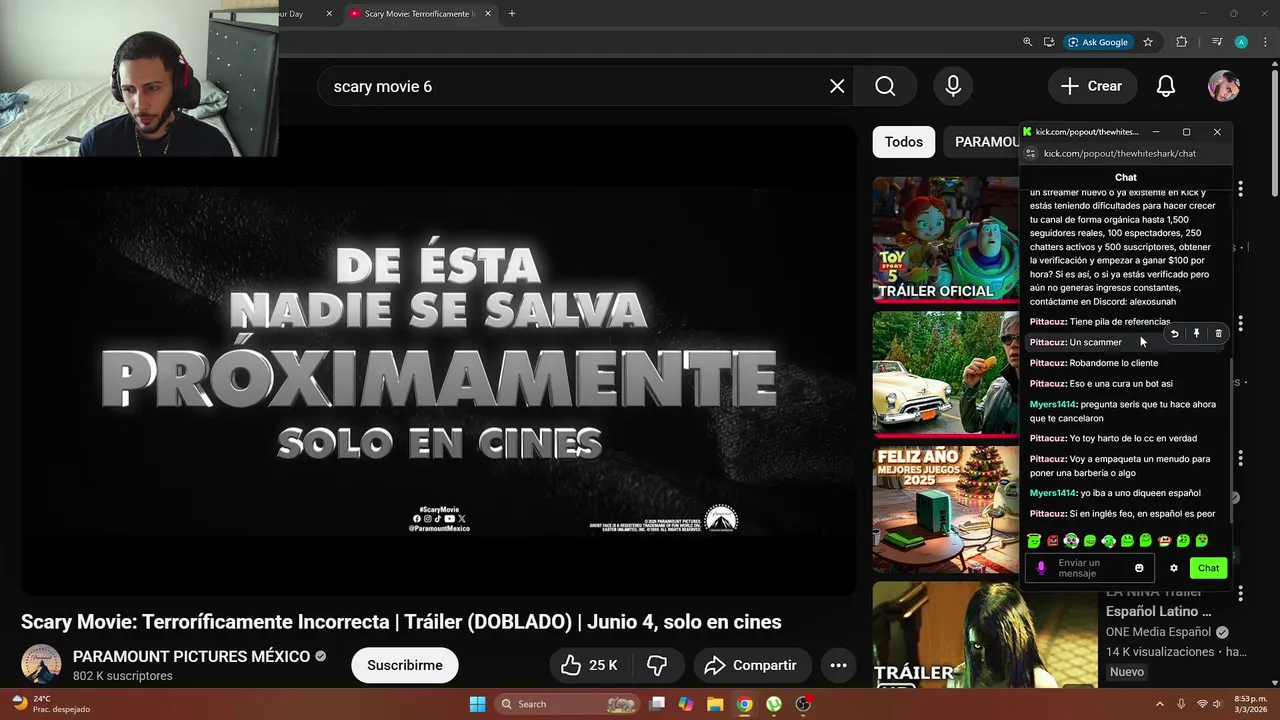
Task: Open the yellow vintage car video thumbnail
Action: [945, 374]
